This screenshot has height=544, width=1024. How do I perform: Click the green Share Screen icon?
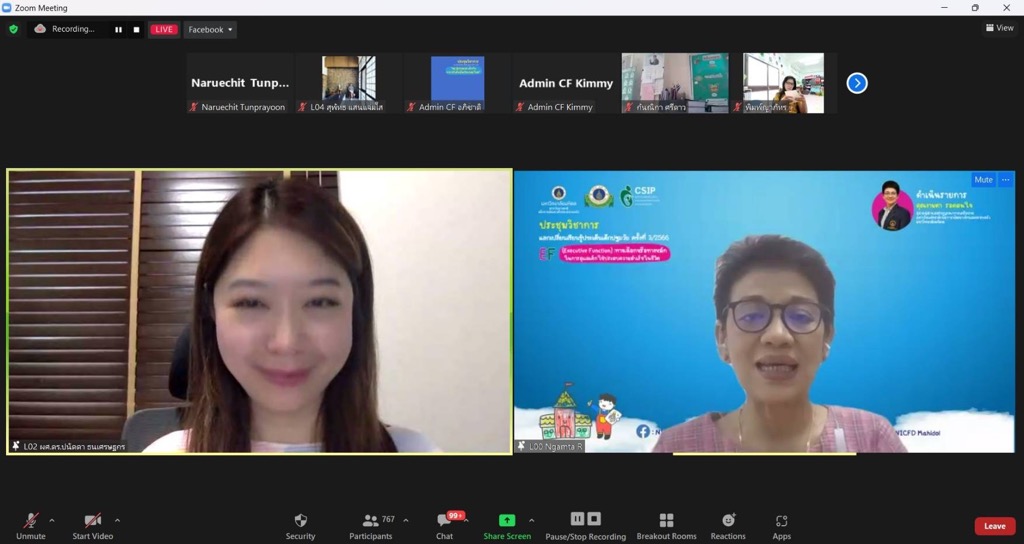pyautogui.click(x=507, y=521)
